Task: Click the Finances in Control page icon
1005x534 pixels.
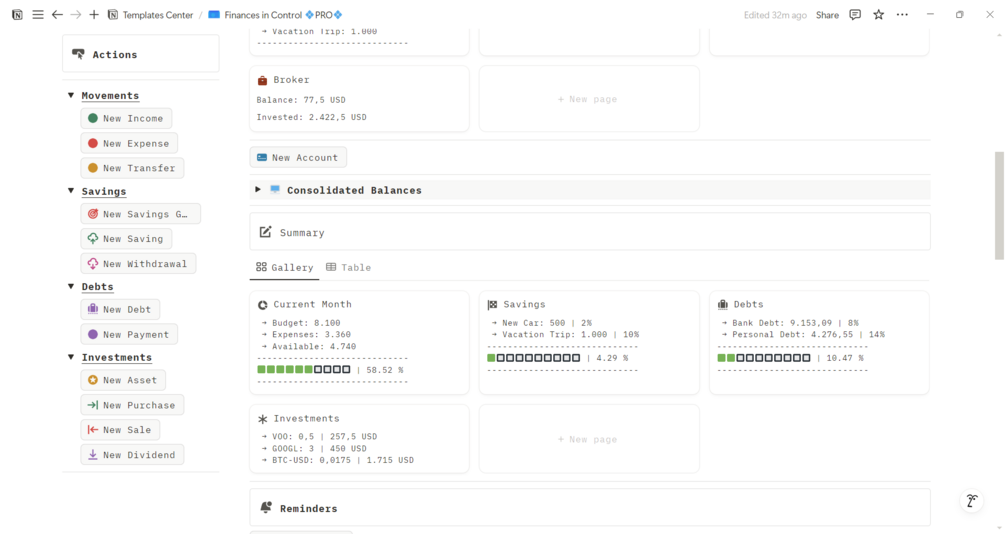Action: [214, 15]
